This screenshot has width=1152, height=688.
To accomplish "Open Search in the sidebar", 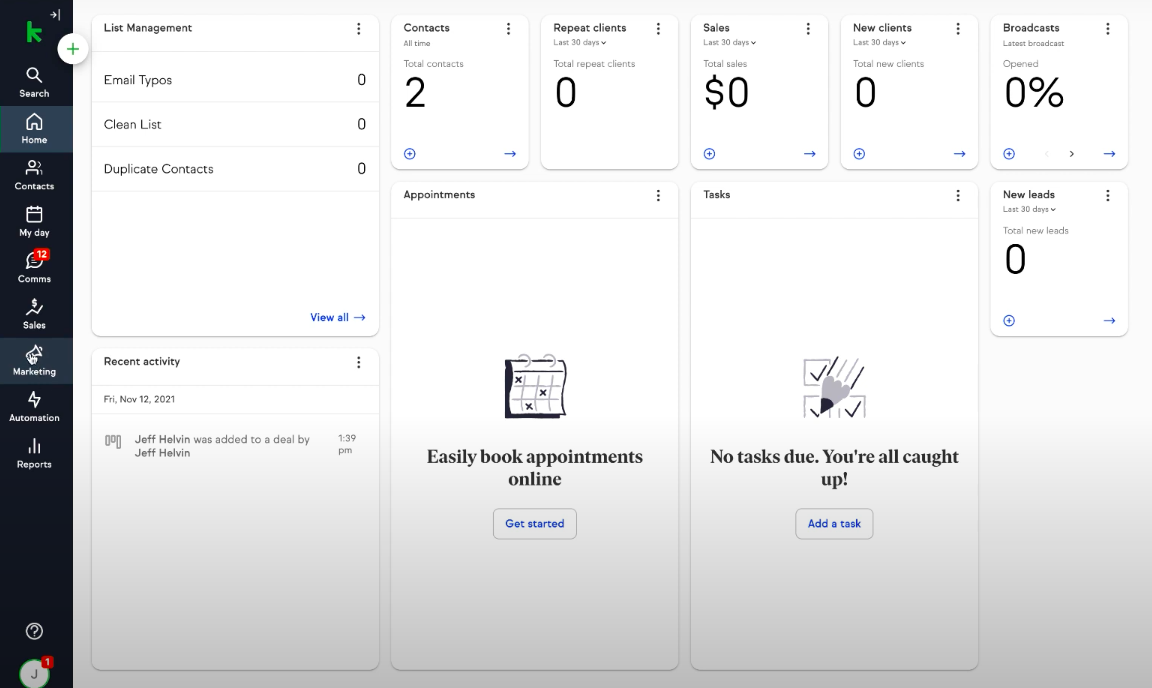I will point(34,82).
